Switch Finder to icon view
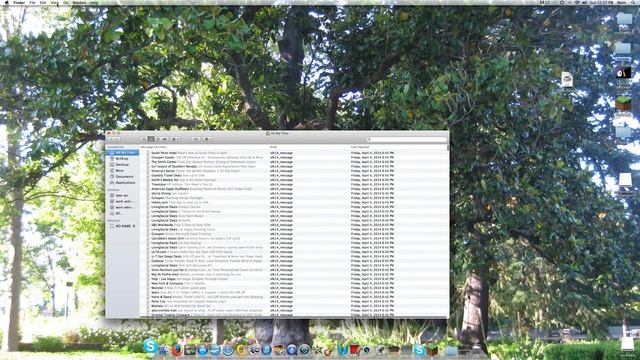Image resolution: width=640 pixels, height=360 pixels. (x=144, y=139)
